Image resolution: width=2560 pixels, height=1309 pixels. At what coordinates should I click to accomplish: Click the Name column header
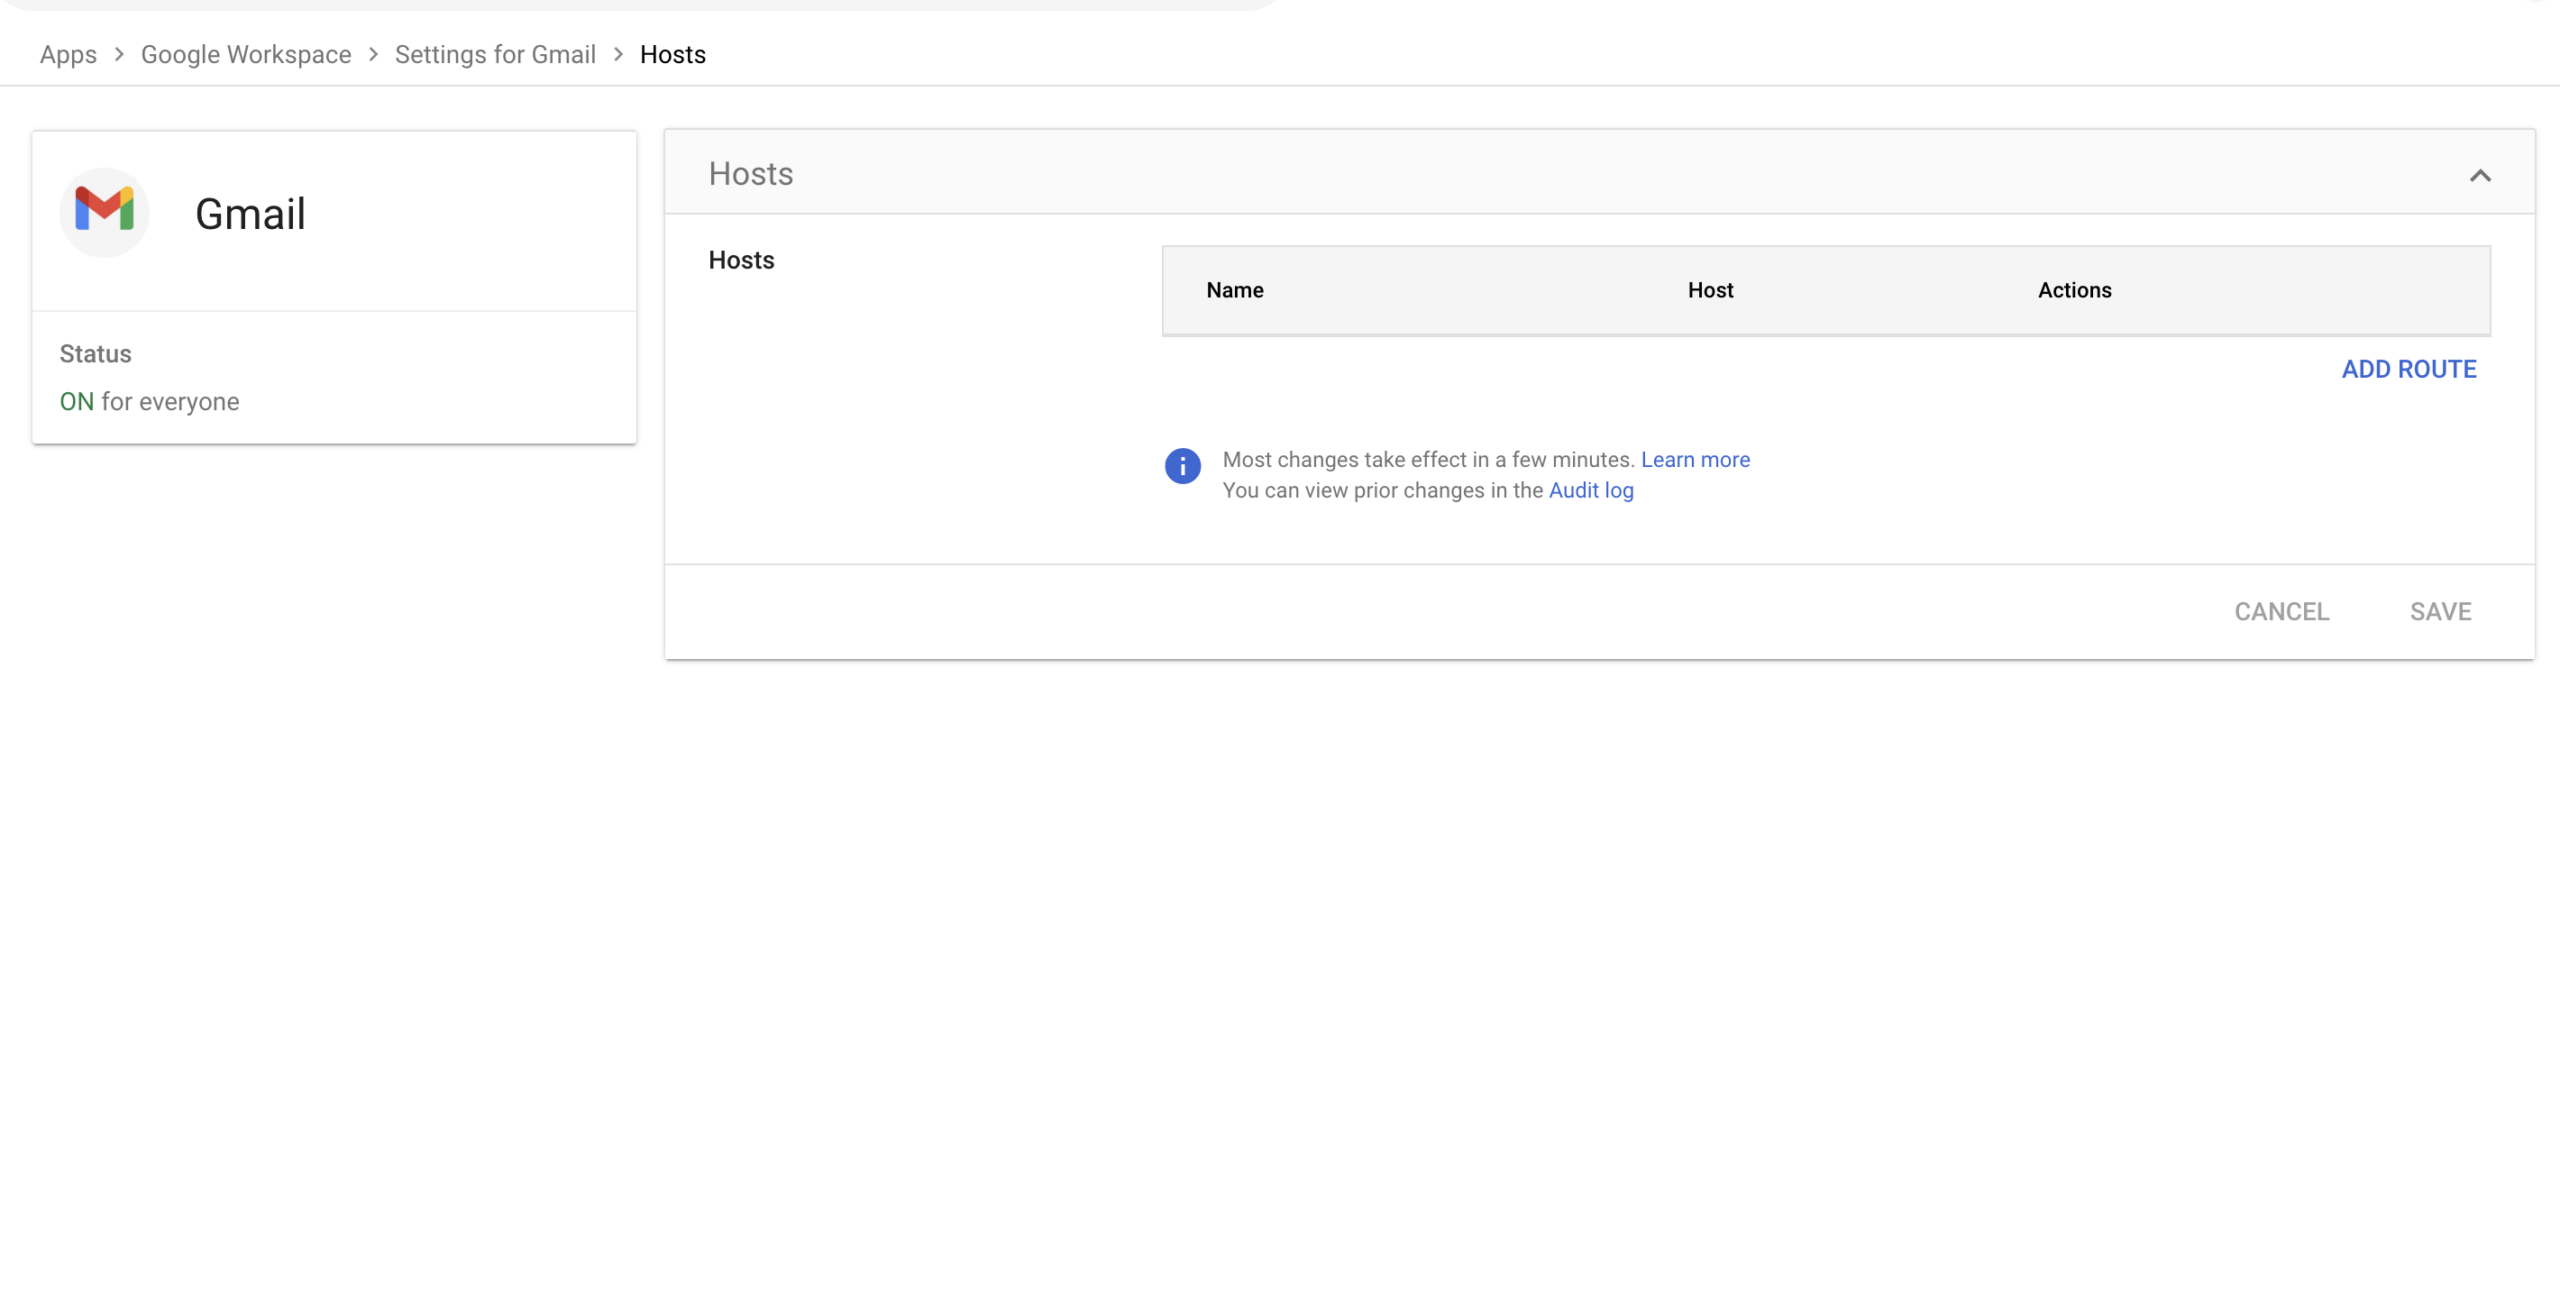tap(1234, 290)
